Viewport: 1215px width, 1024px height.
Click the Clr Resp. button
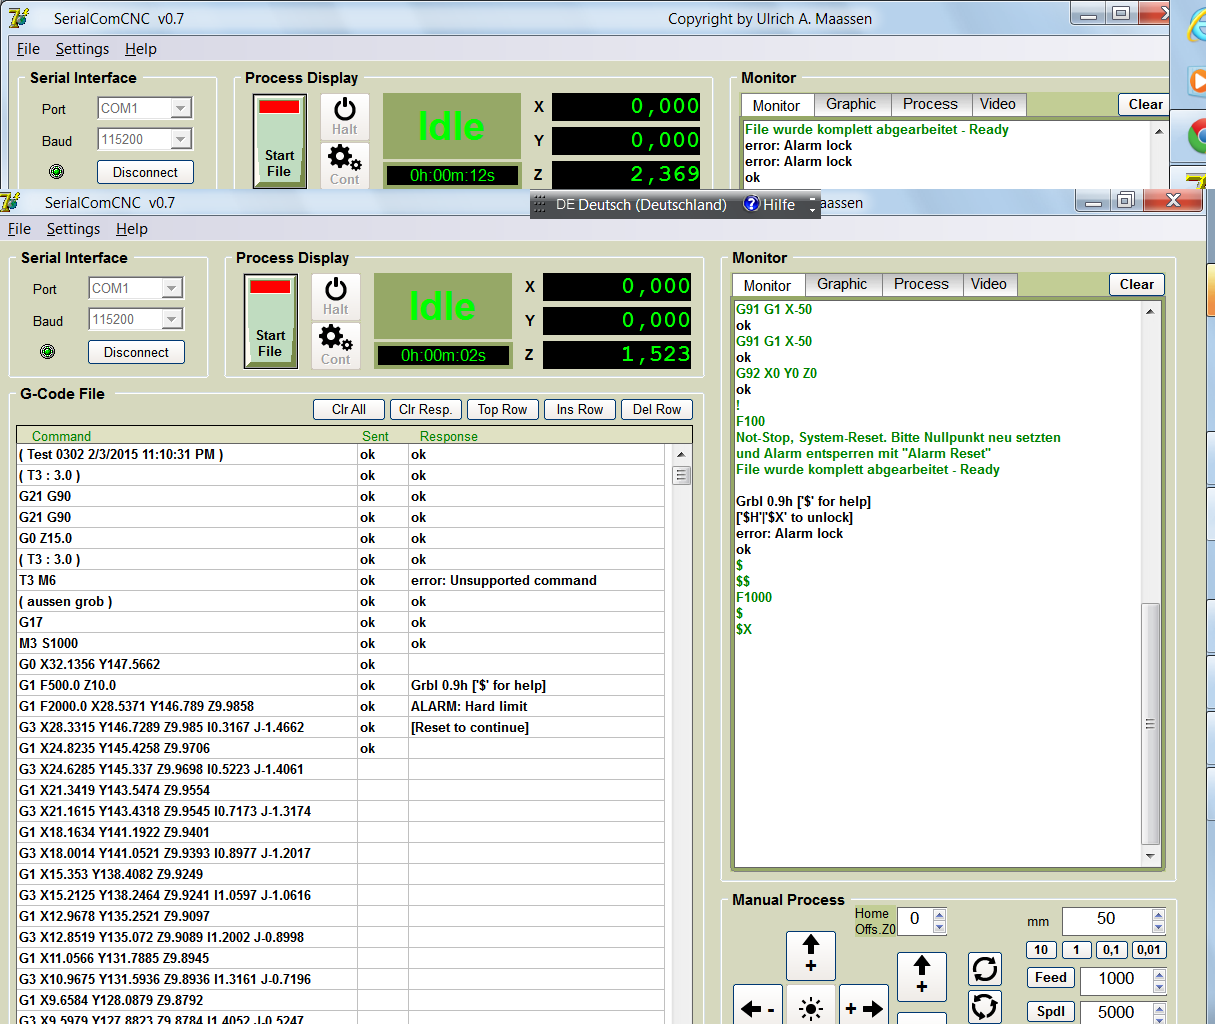pyautogui.click(x=425, y=409)
